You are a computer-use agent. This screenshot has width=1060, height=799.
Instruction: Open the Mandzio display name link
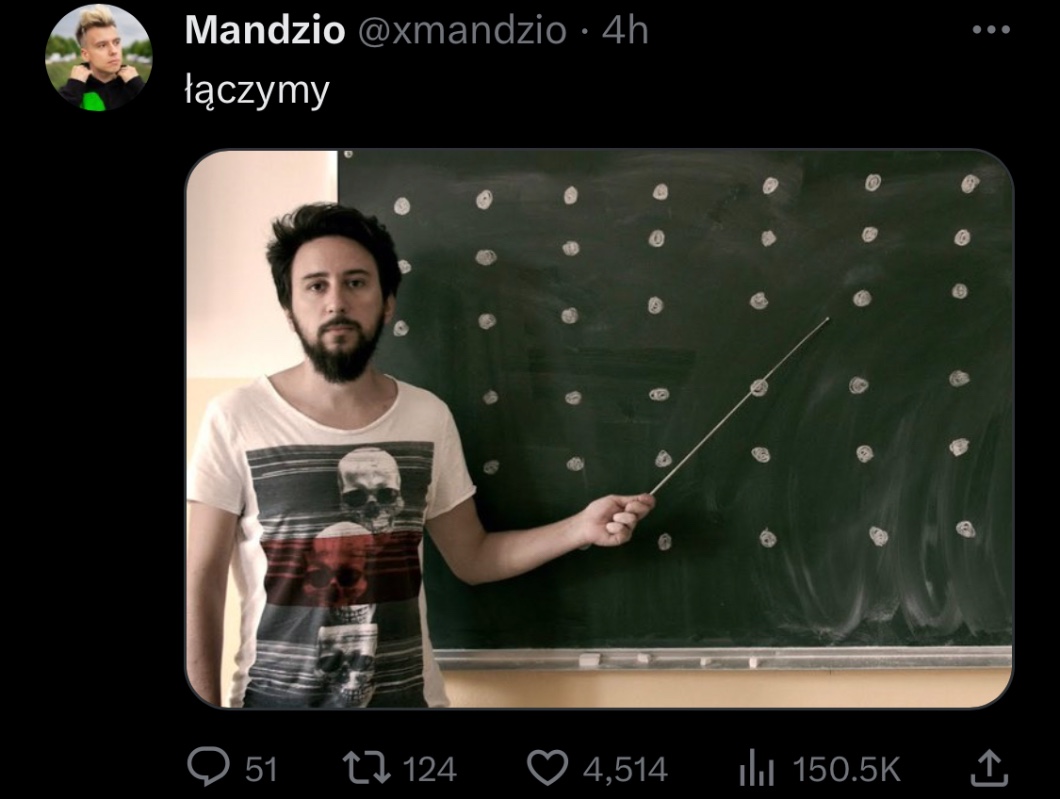(264, 31)
